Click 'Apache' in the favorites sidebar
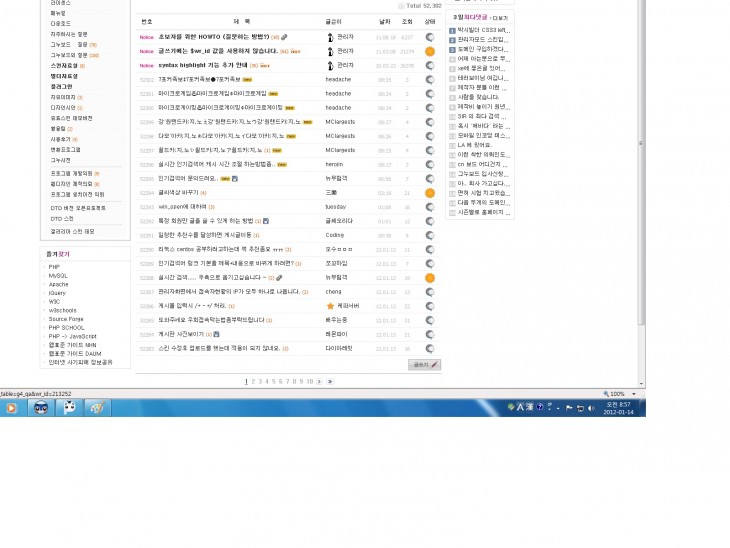 (x=59, y=284)
